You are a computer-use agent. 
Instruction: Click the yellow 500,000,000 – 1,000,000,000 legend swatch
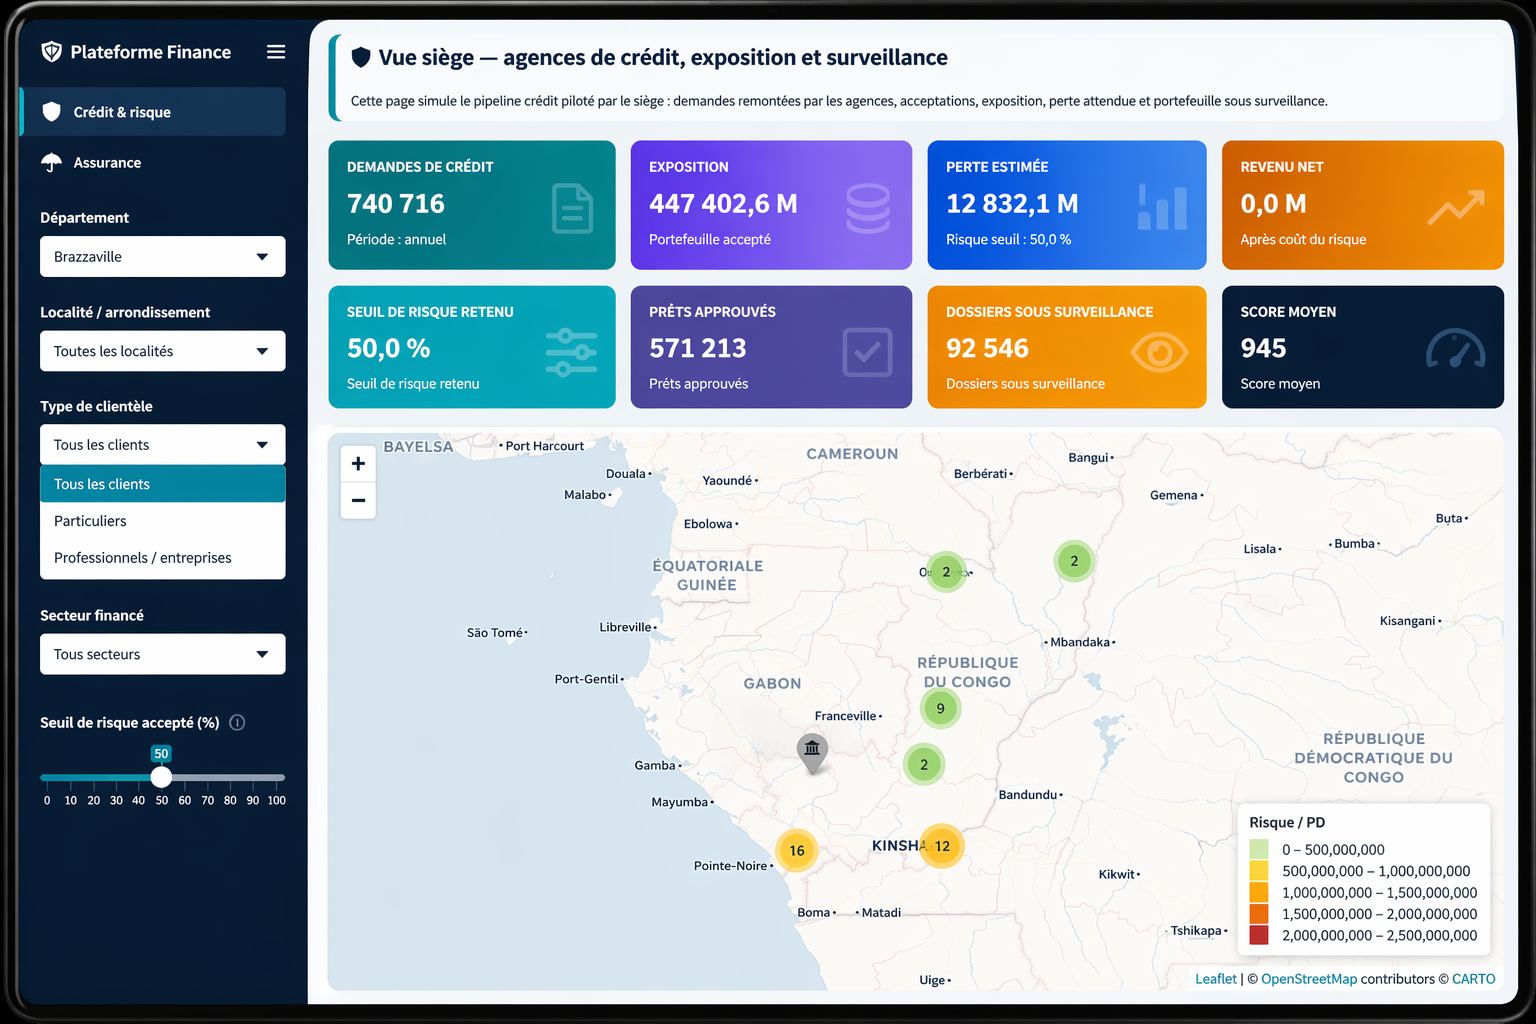[x=1259, y=871]
